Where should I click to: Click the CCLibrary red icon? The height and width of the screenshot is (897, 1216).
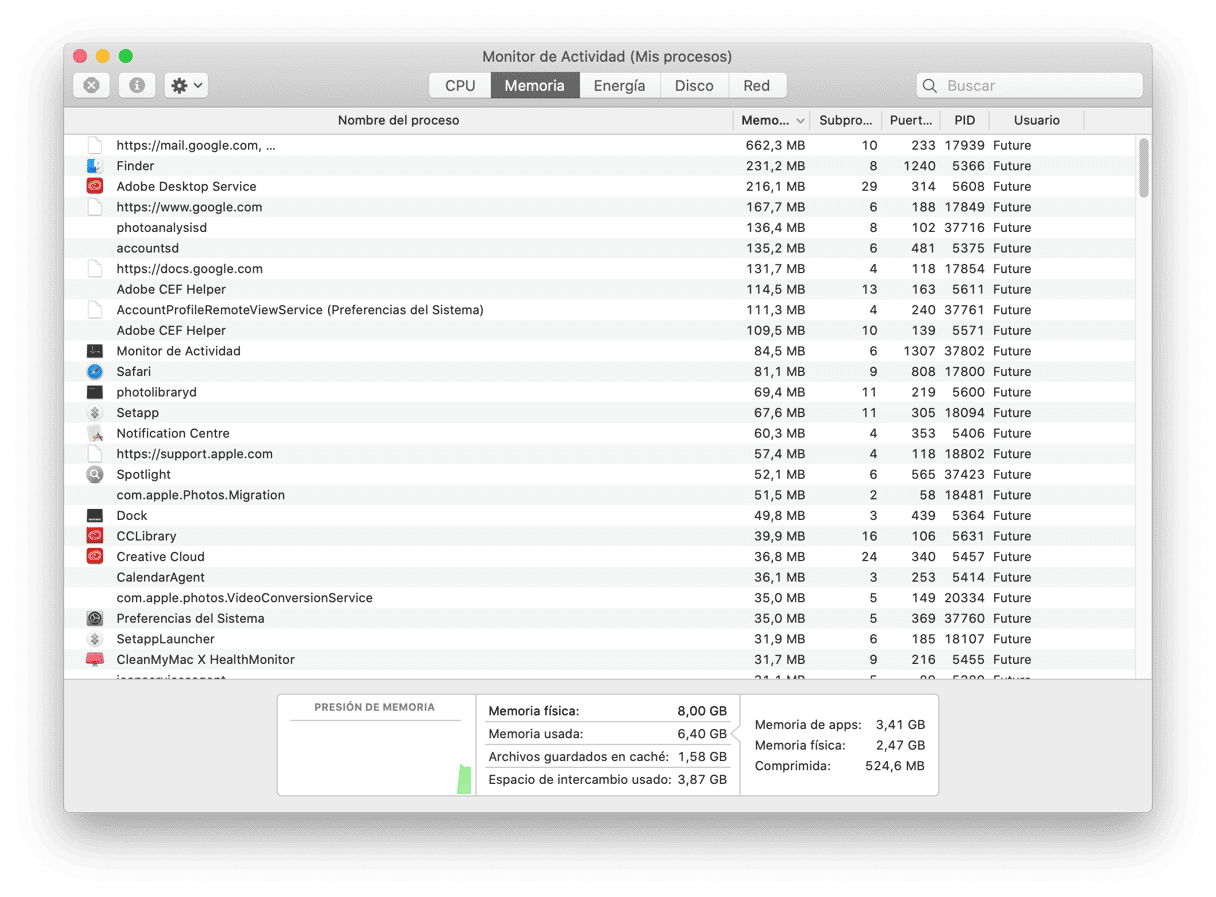95,536
